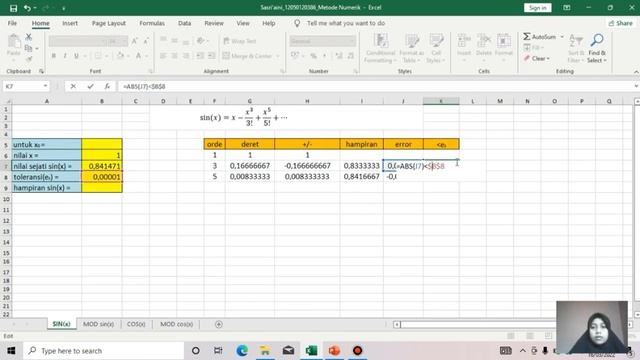Screen dimensions: 640x360
Task: Click the Format Painter brush icon
Action: 29,59
